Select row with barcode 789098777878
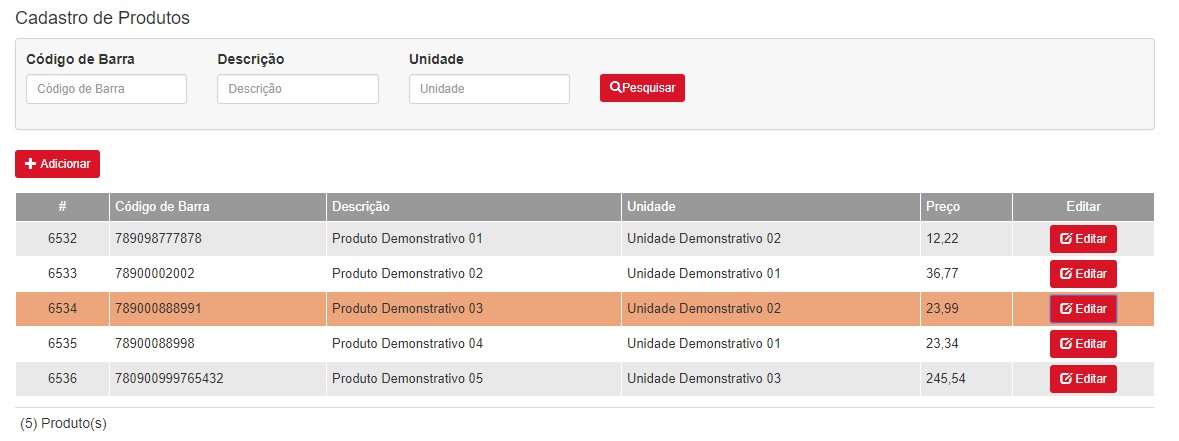The height and width of the screenshot is (441, 1179). (585, 239)
